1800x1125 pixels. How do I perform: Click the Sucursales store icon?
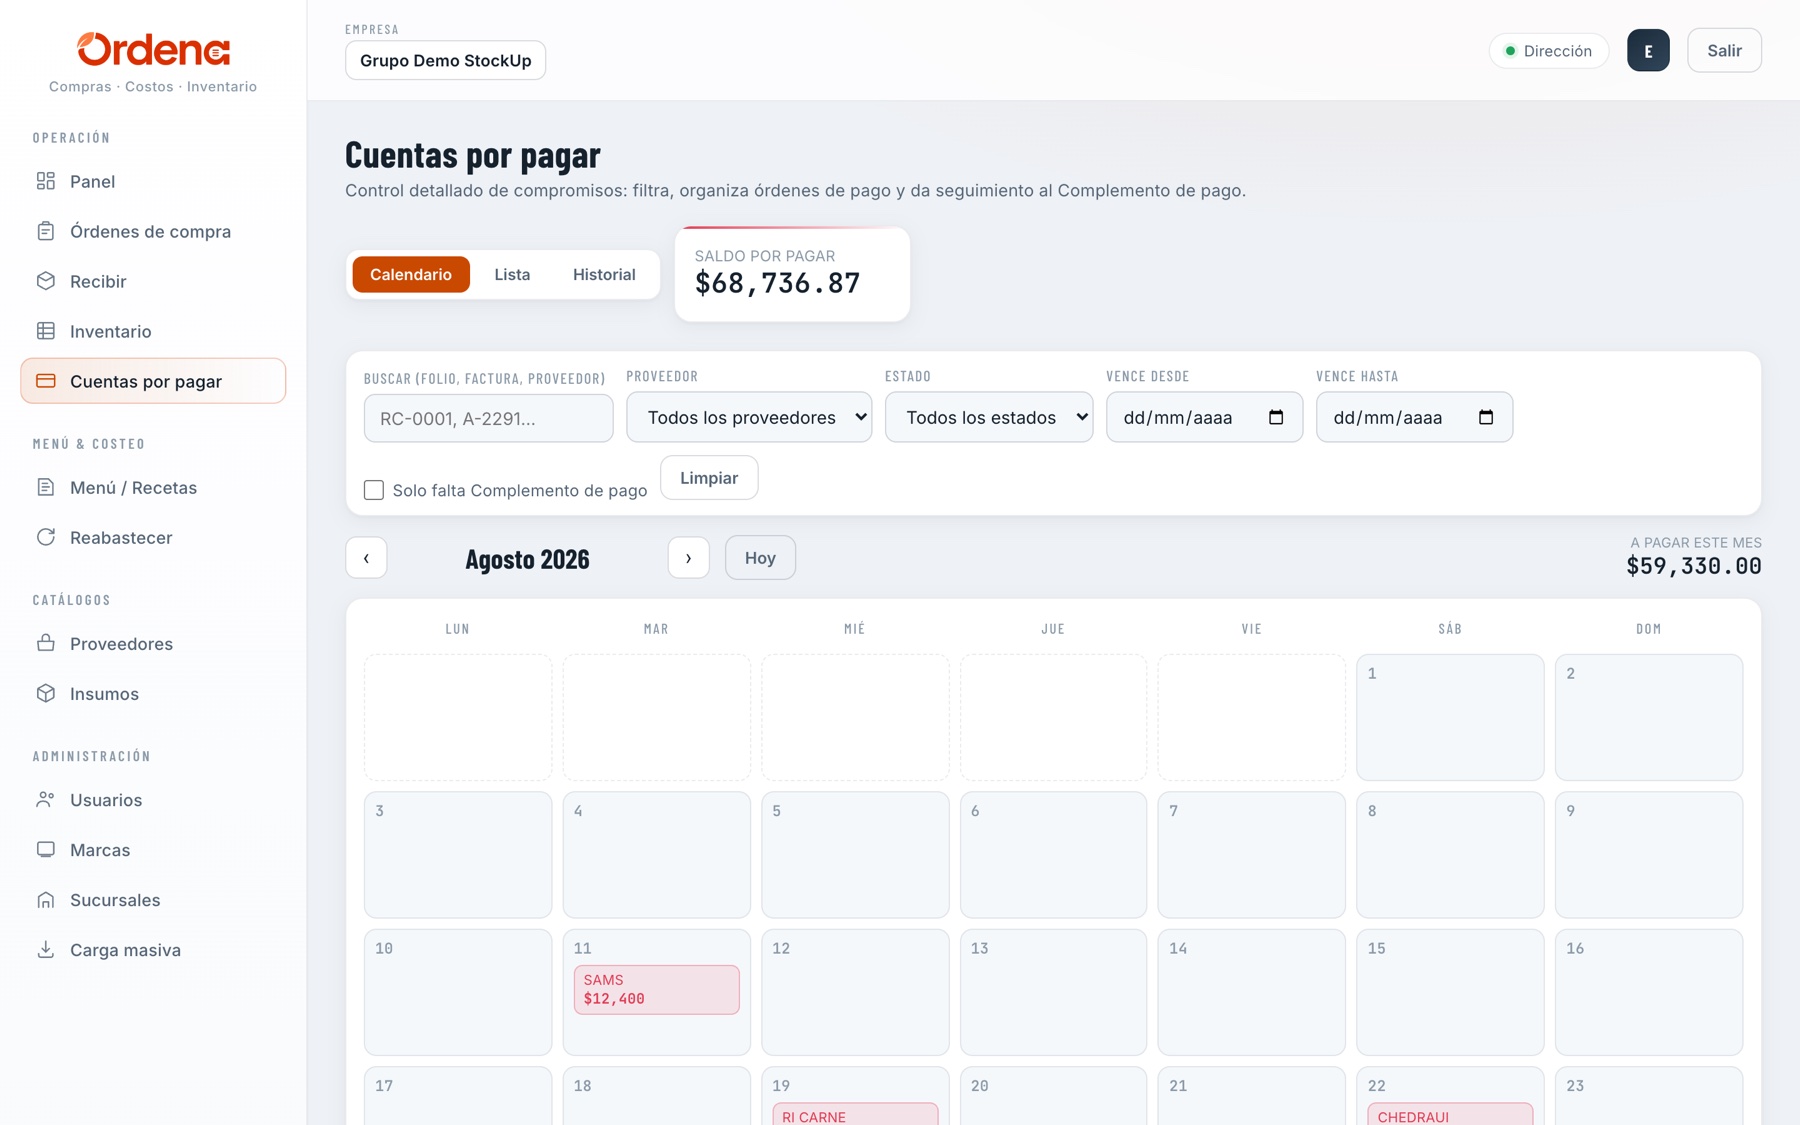point(46,899)
